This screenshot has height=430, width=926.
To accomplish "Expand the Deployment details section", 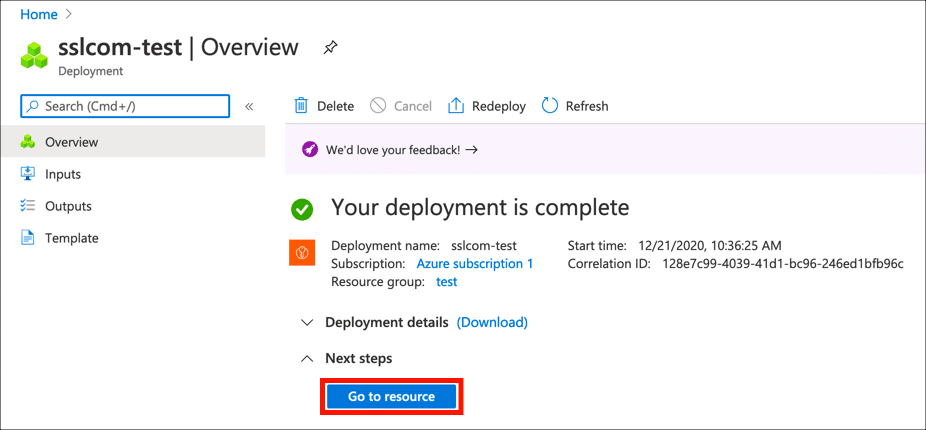I will [307, 322].
